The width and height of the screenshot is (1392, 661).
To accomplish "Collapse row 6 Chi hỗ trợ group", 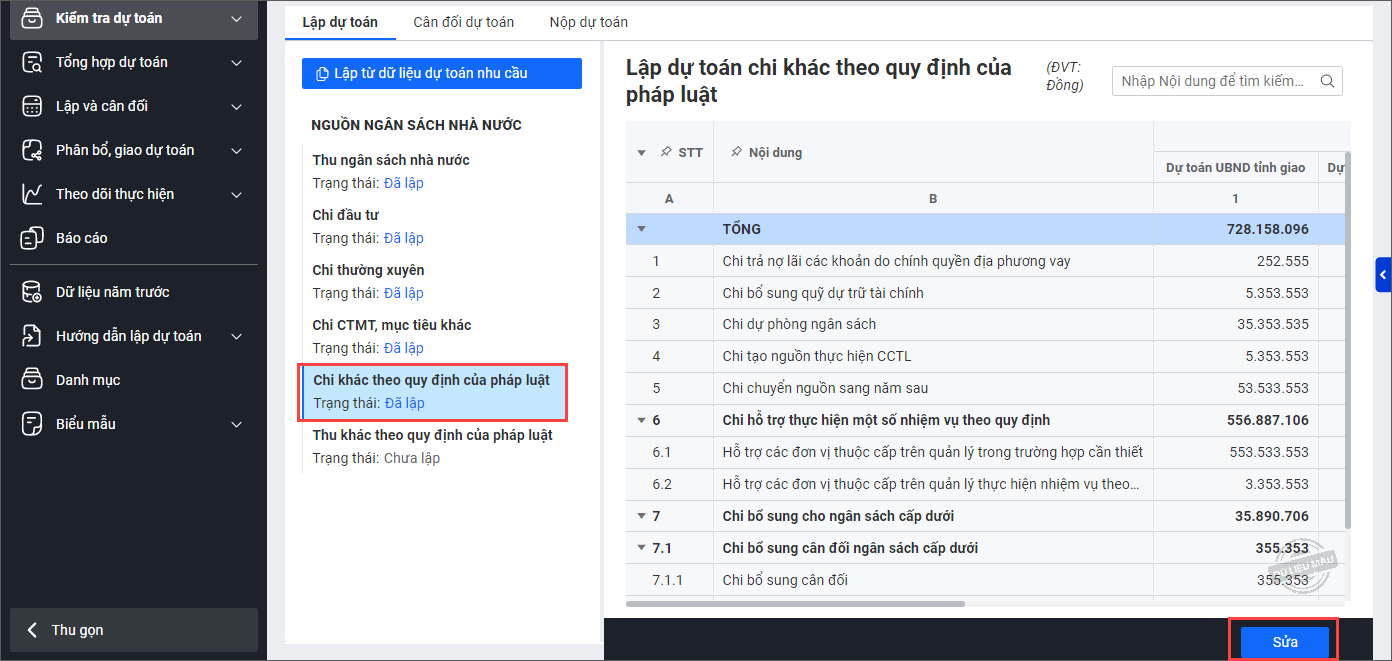I will coord(641,420).
